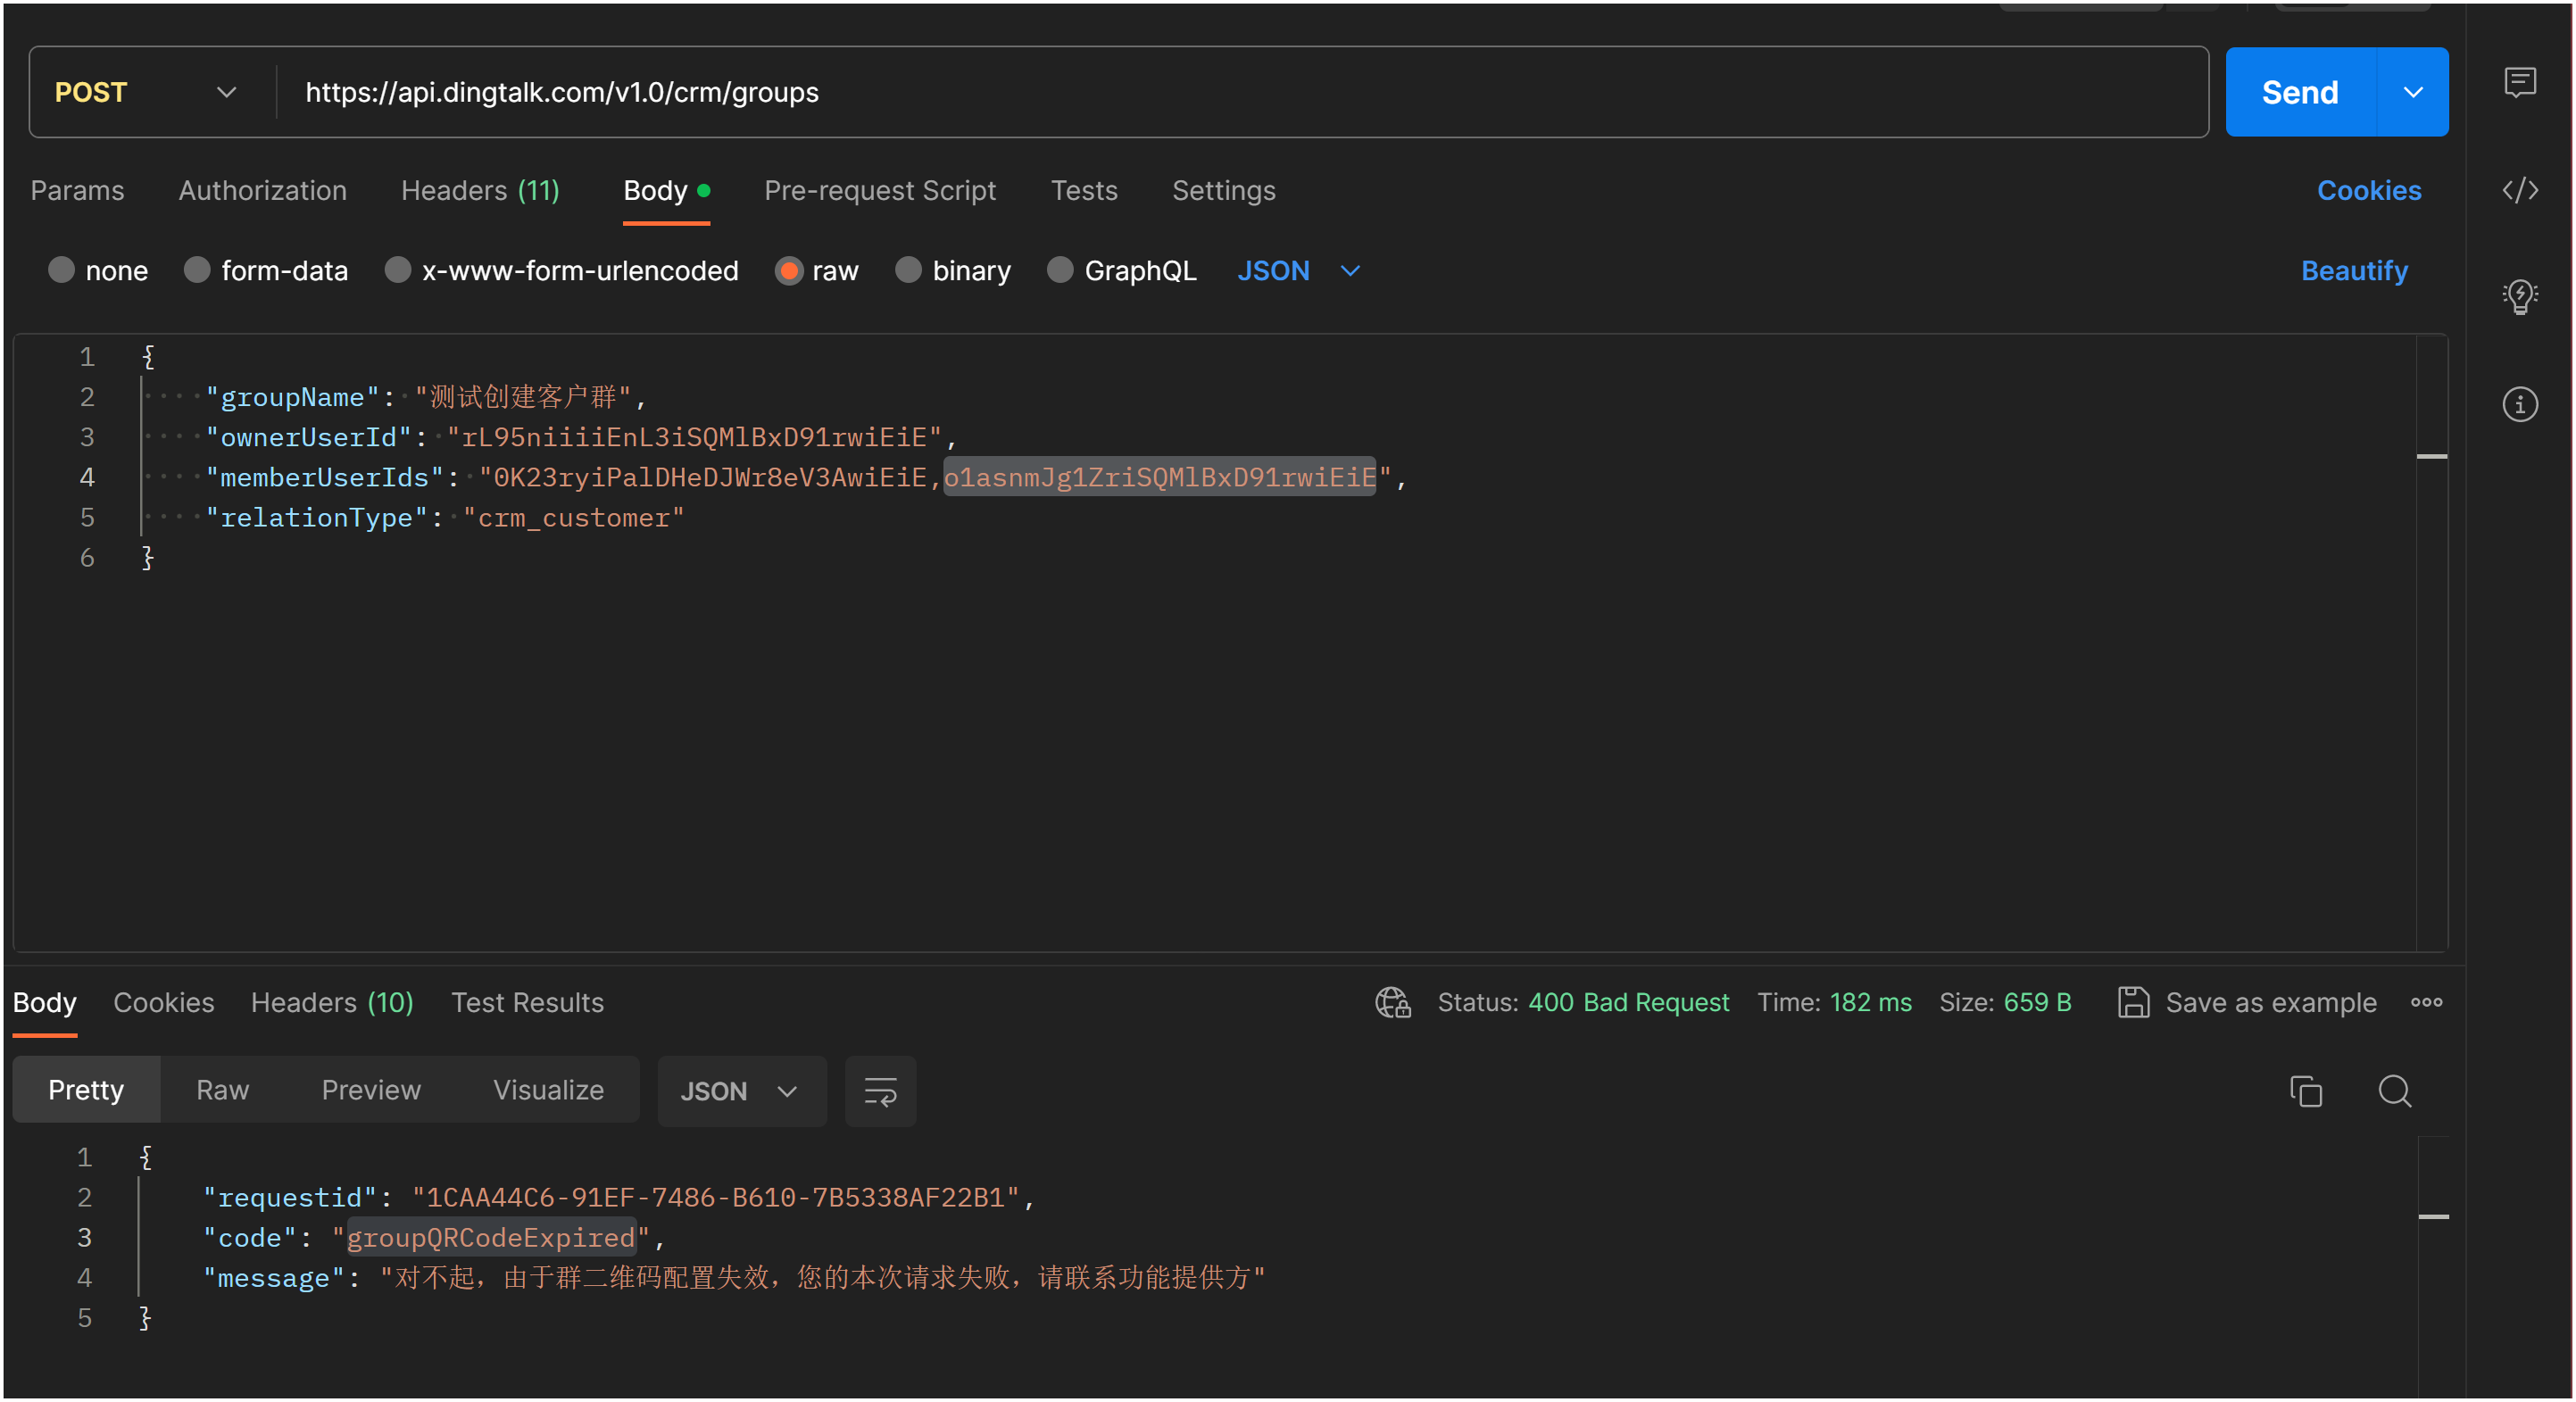This screenshot has height=1402, width=2576.
Task: Click the groupQRCodeExpired code value
Action: 490,1237
